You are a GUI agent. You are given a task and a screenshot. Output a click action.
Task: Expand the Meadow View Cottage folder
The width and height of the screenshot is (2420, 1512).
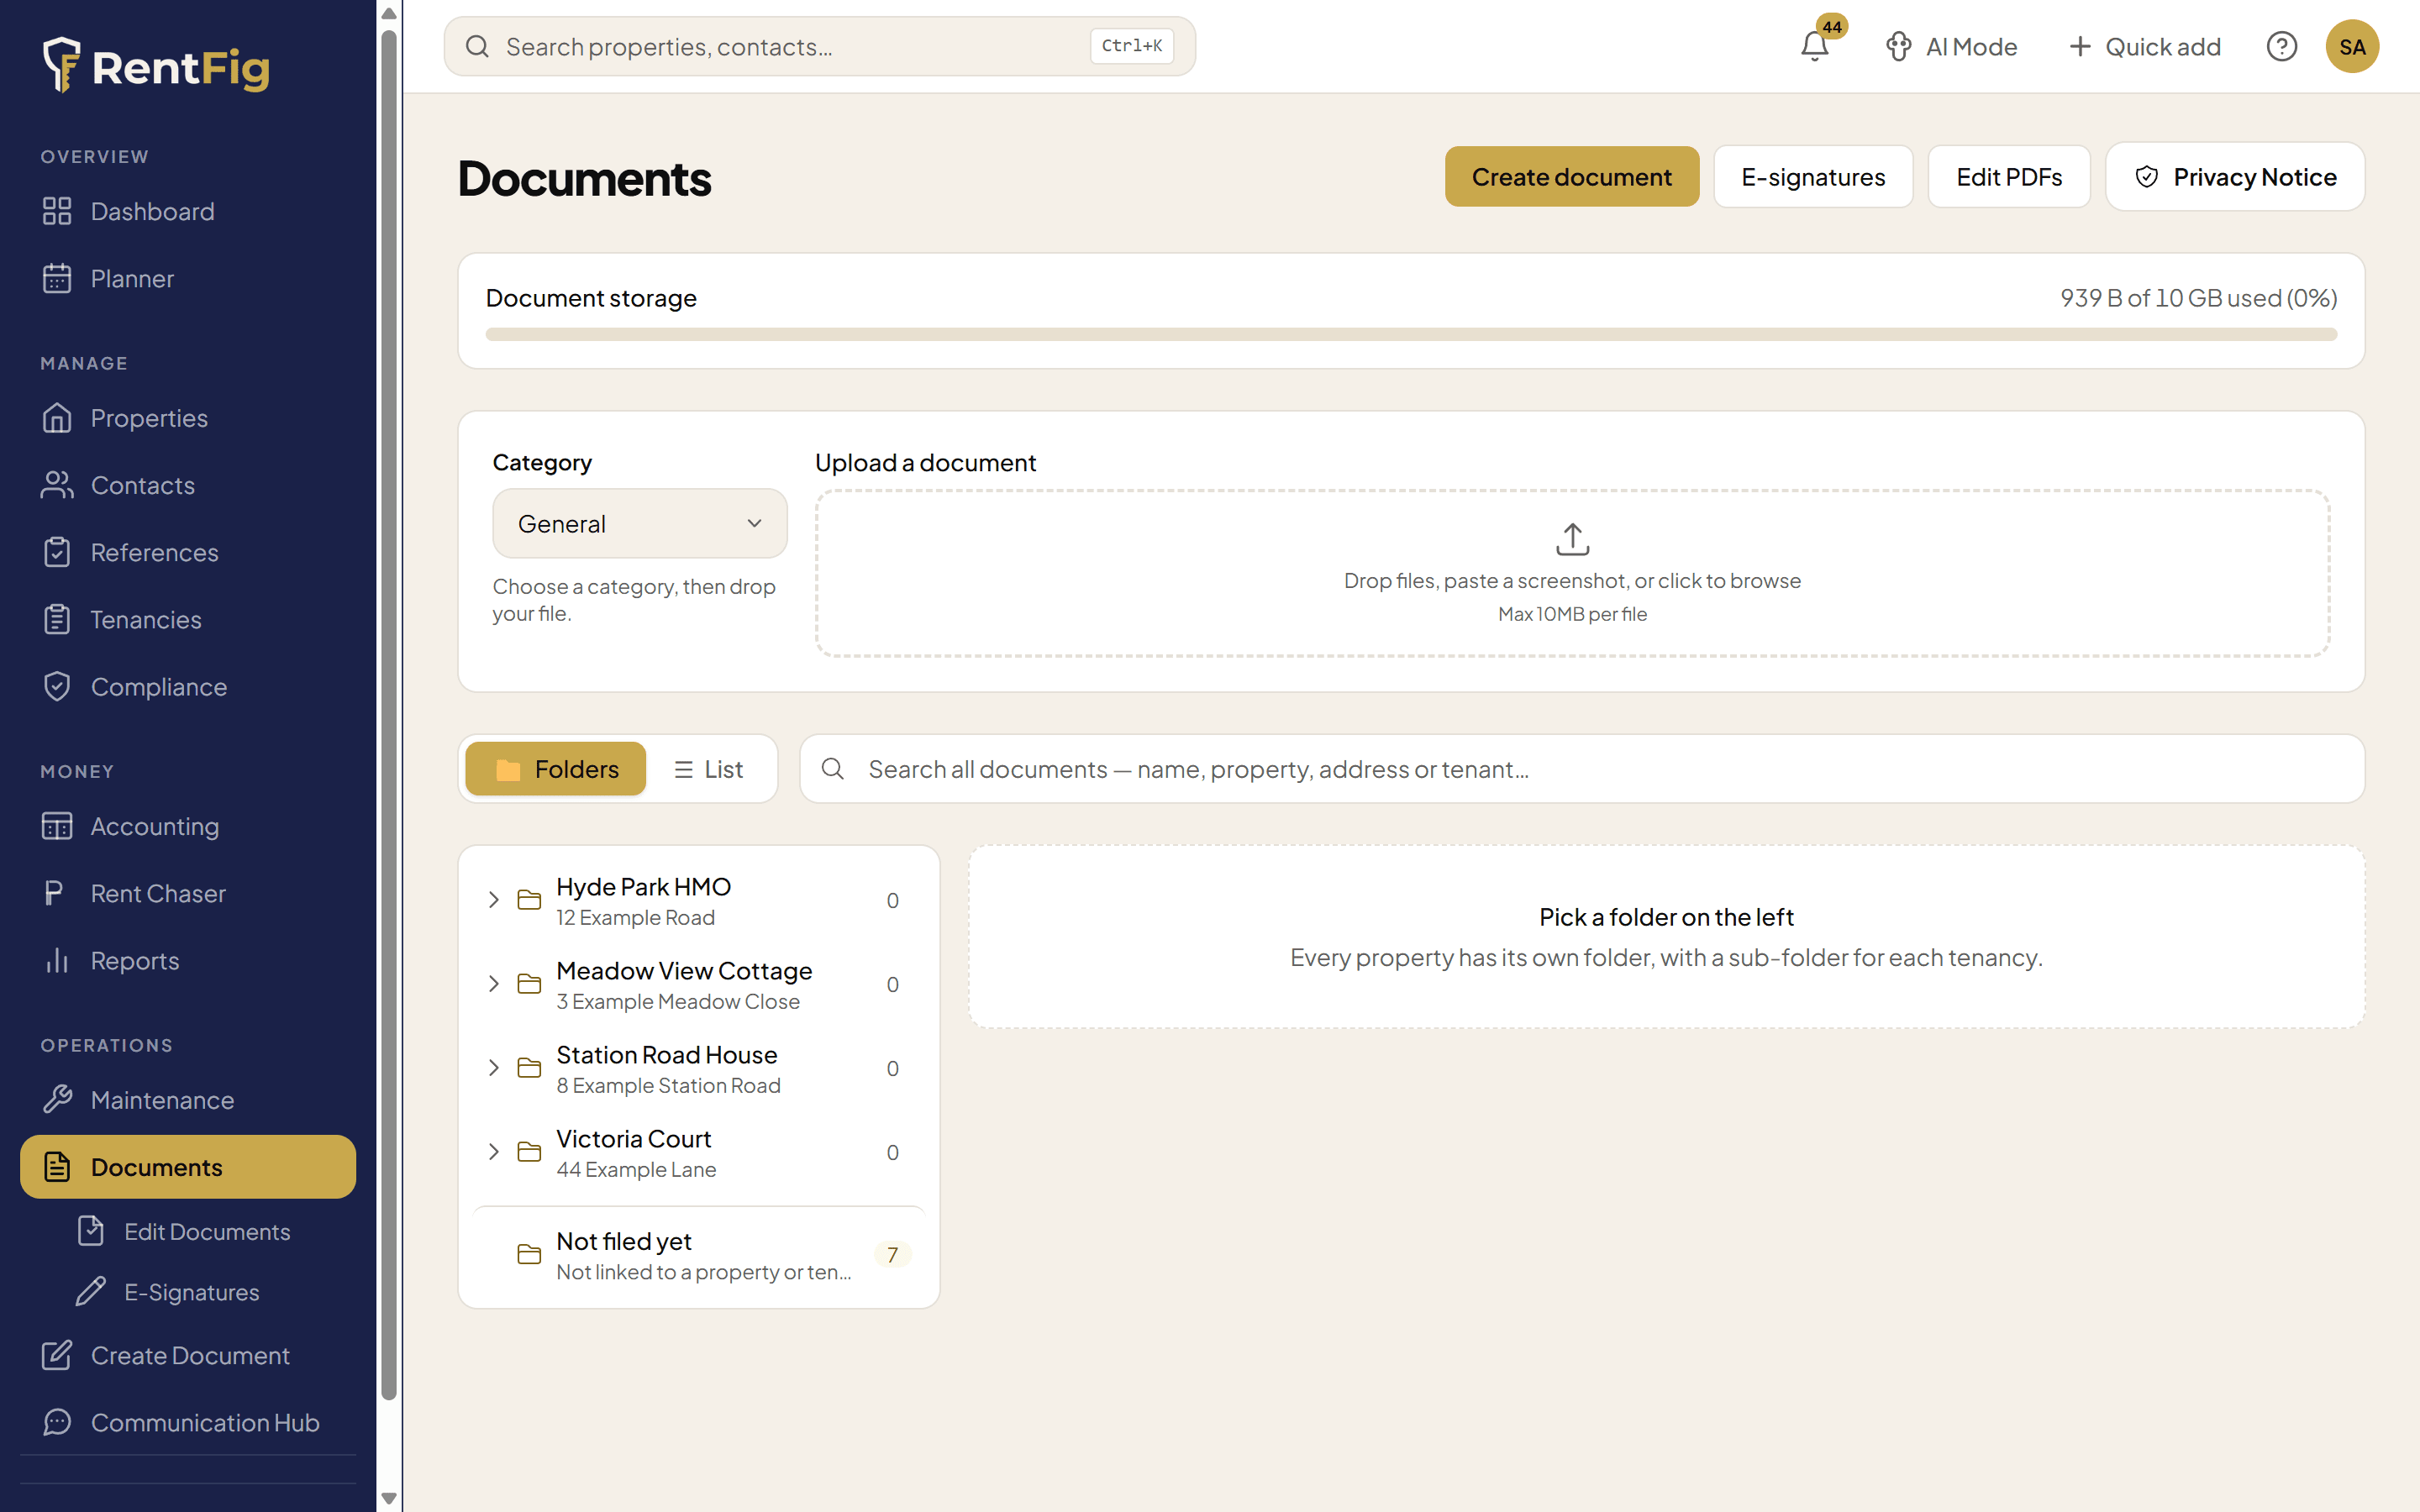click(x=493, y=984)
